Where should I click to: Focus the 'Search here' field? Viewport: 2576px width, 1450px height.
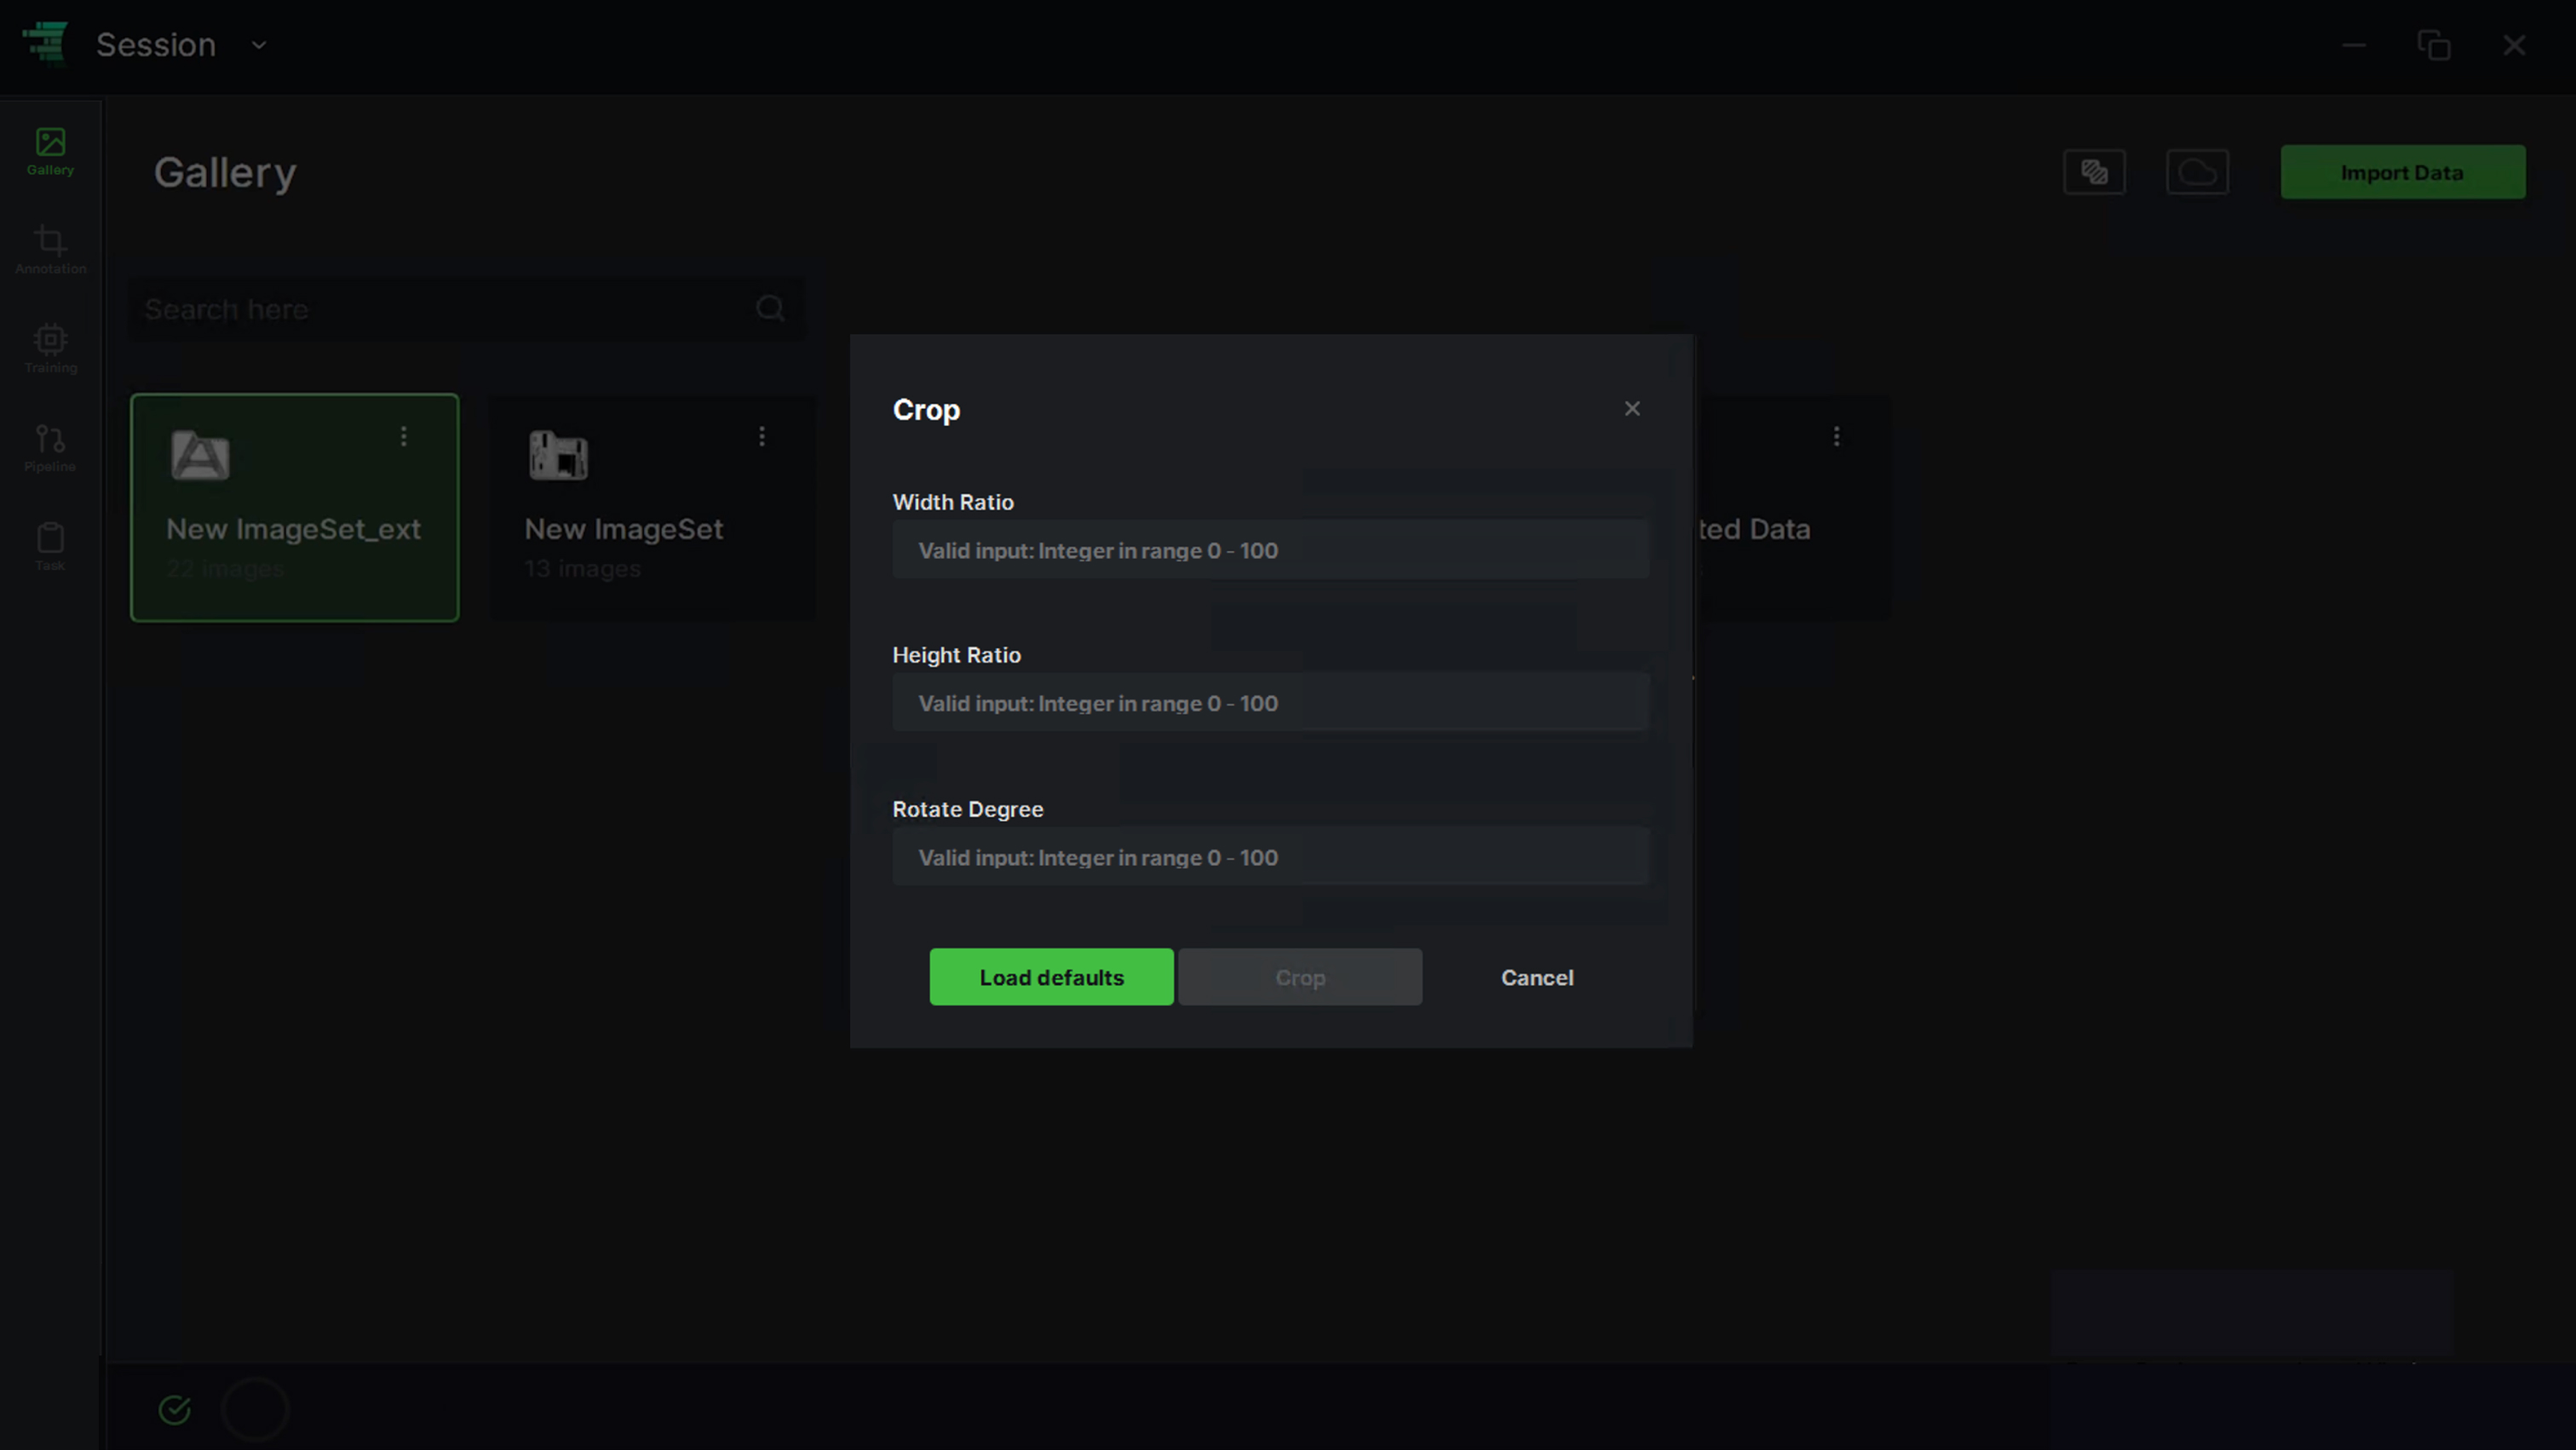pyautogui.click(x=466, y=309)
